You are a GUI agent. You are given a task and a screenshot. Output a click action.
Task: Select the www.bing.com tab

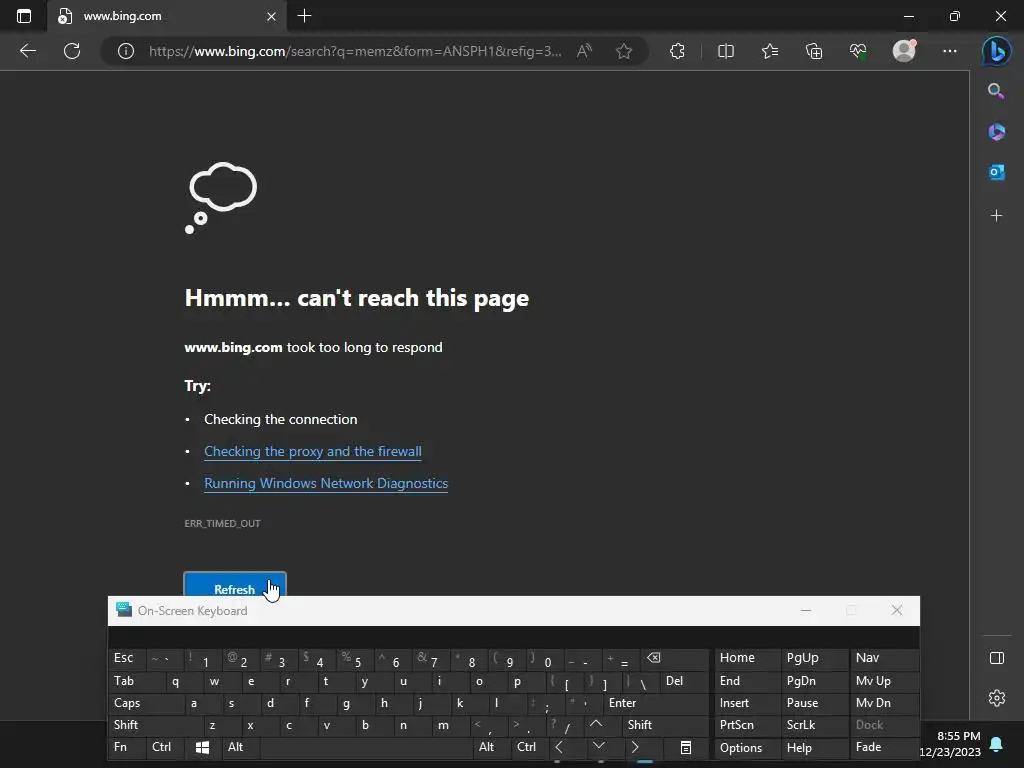tap(168, 16)
